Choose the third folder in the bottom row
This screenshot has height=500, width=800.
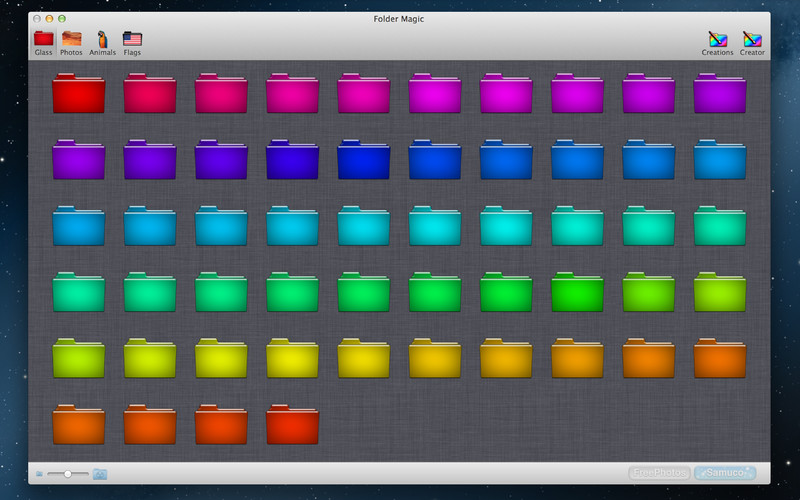221,424
